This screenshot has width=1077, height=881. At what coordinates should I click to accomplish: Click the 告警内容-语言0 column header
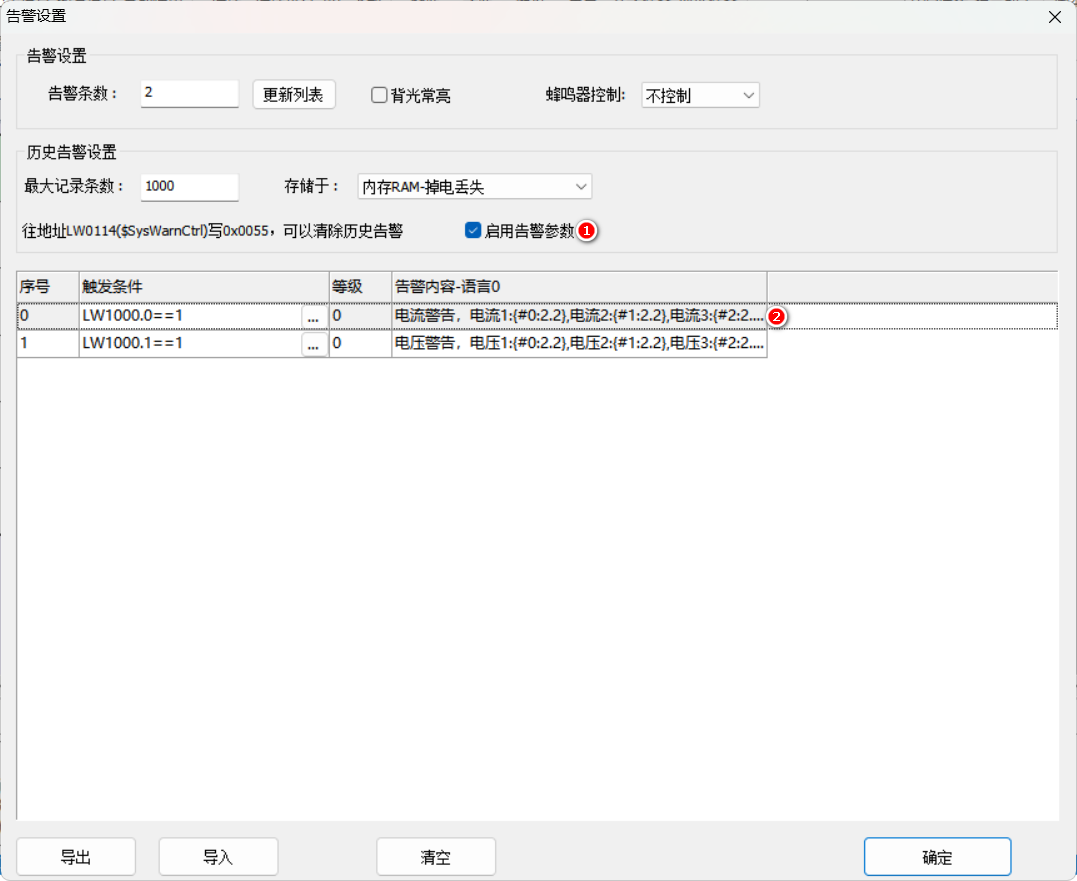[578, 286]
